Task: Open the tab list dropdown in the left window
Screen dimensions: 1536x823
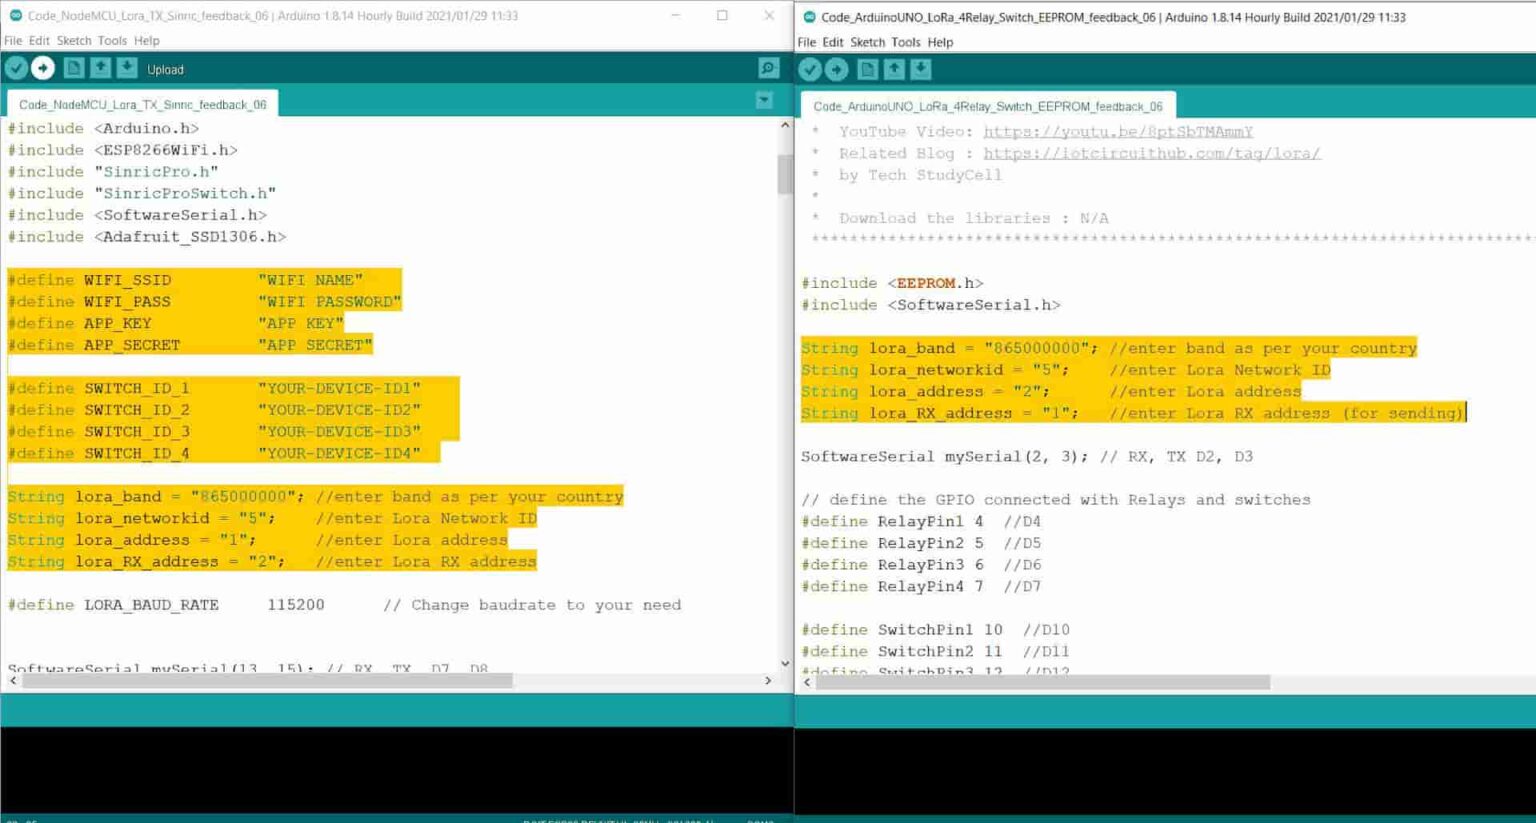Action: pos(764,100)
